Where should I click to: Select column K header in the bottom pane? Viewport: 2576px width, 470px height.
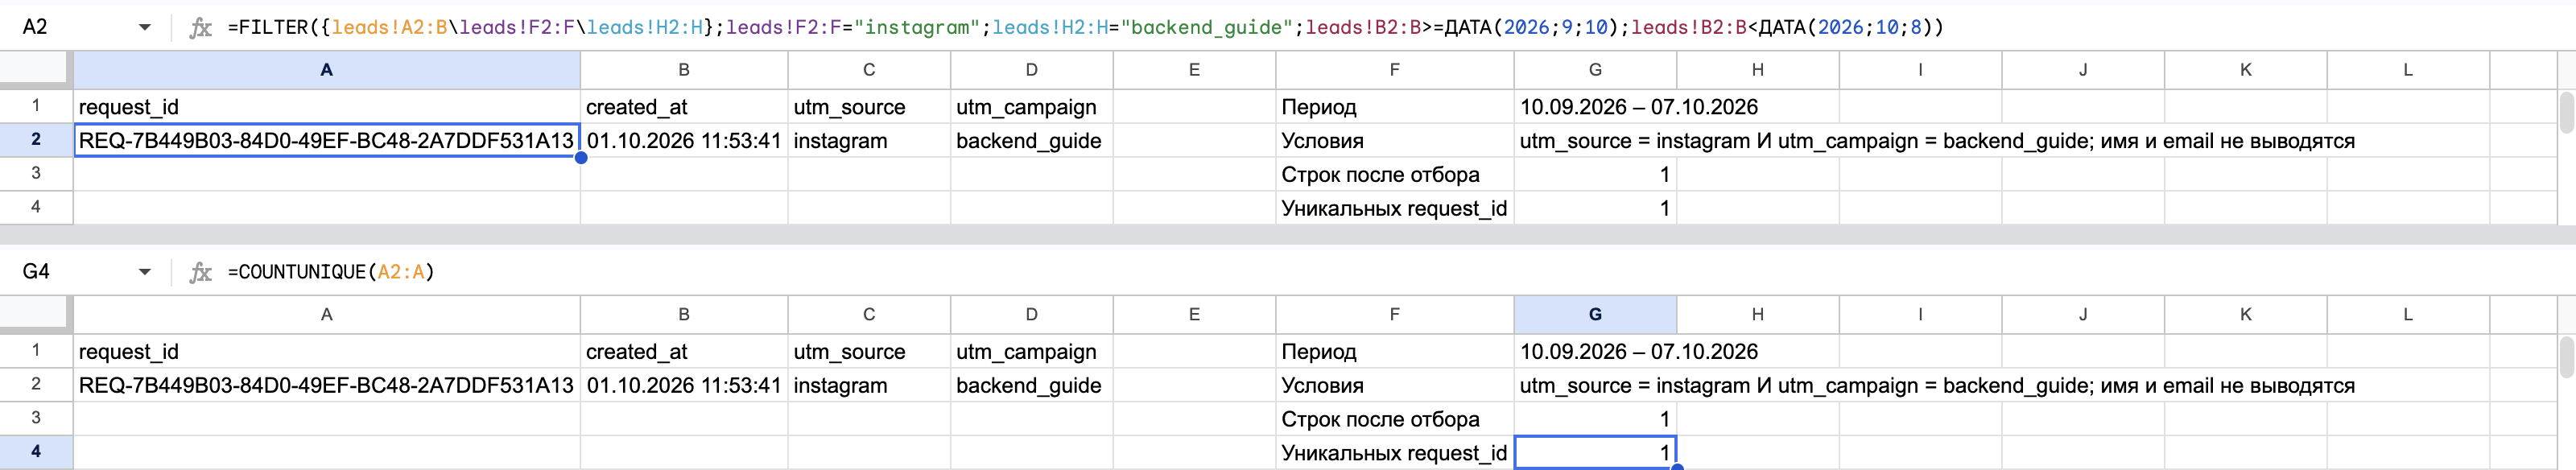[x=2246, y=315]
